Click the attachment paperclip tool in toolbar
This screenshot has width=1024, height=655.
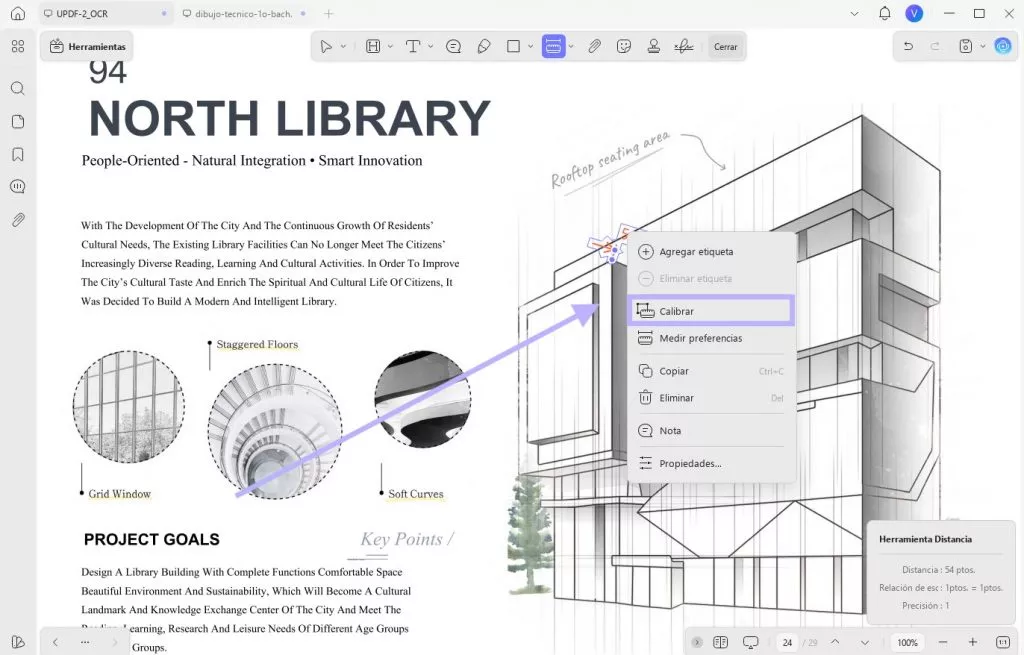tap(594, 46)
